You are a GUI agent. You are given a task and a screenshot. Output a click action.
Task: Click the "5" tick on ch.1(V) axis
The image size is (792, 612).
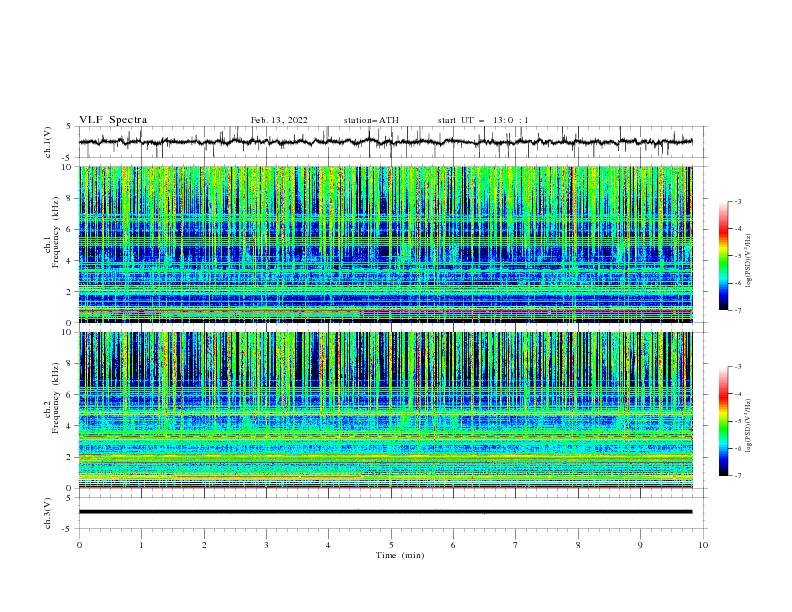coord(70,126)
